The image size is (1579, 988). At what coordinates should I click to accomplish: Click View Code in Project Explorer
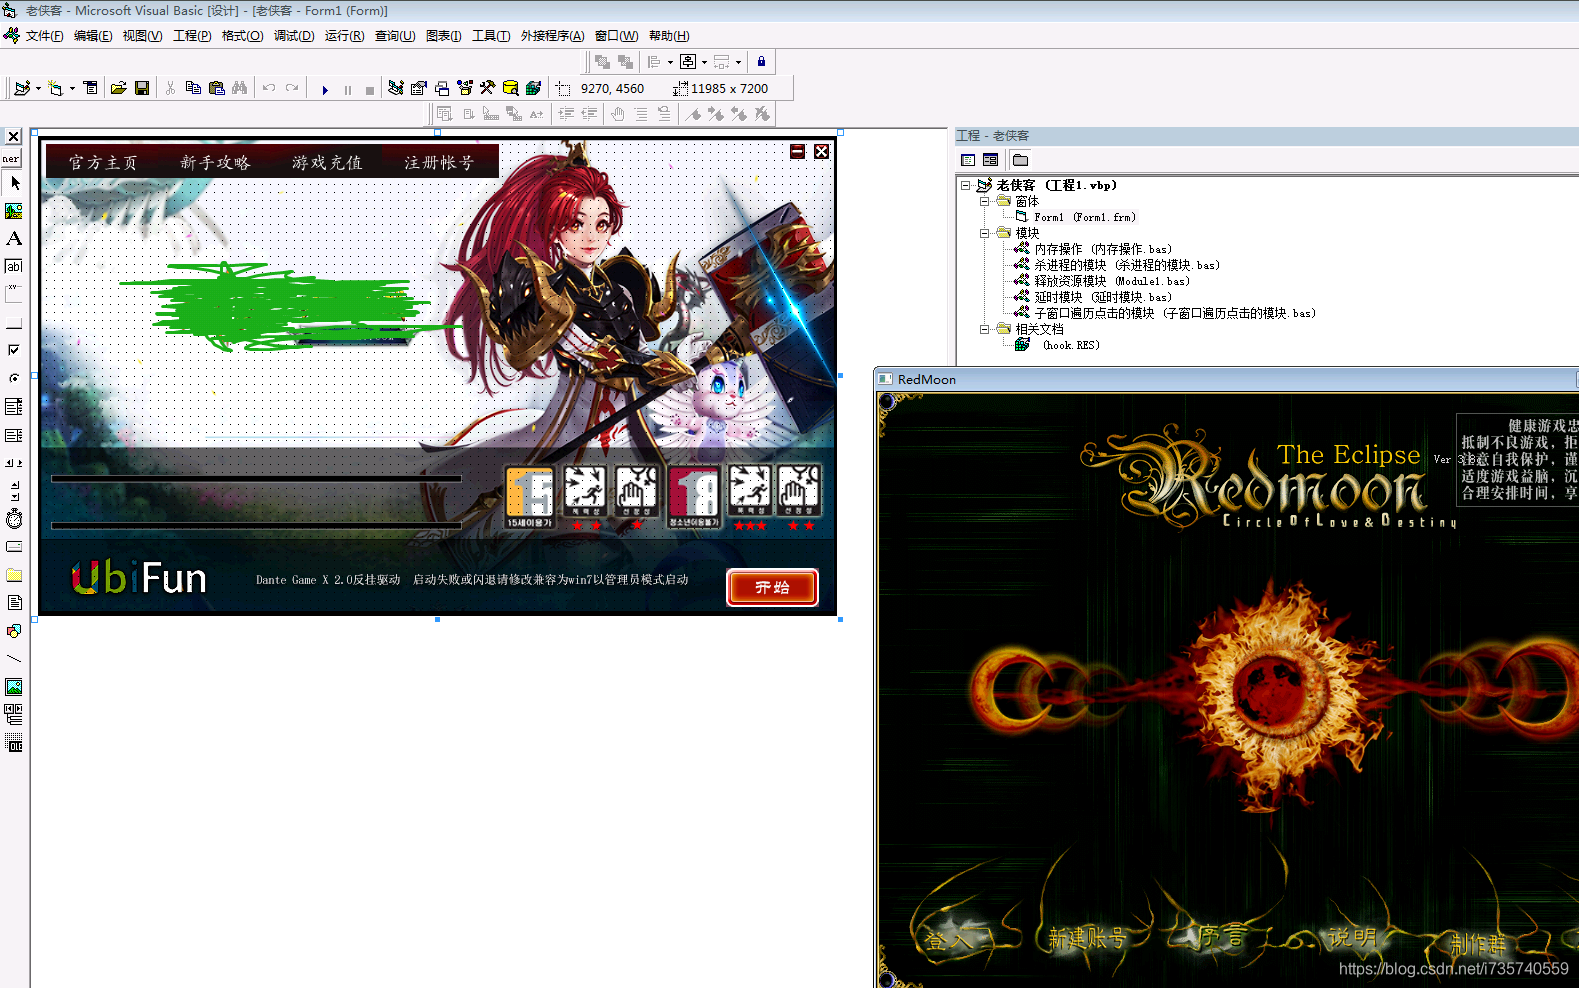pyautogui.click(x=968, y=160)
